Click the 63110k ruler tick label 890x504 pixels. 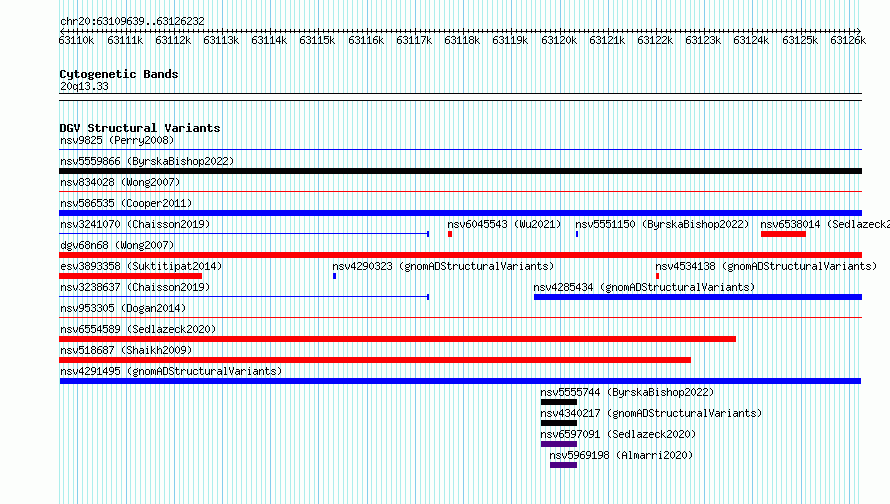tap(77, 40)
